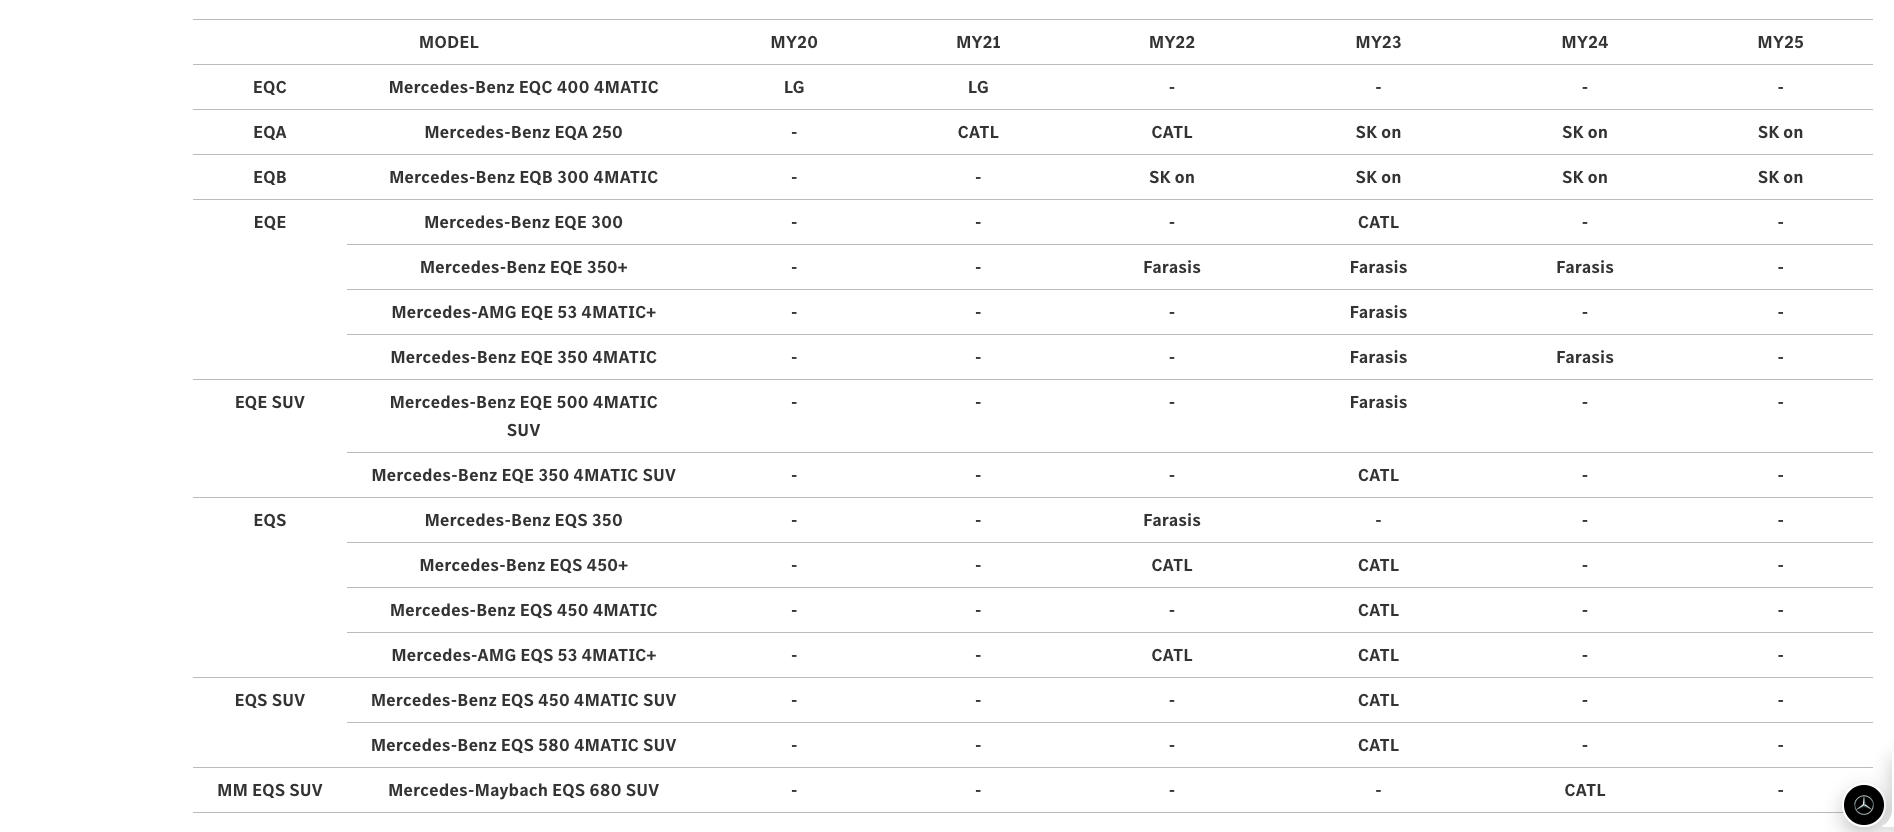The image size is (1894, 832).
Task: Select SK on cell for EQB MY22
Action: (1172, 177)
